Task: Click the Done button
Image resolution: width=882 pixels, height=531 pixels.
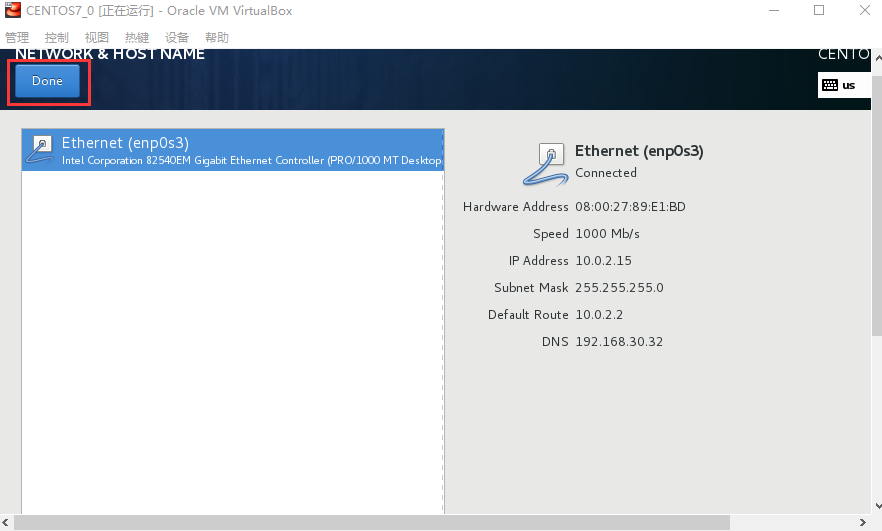Action: [x=47, y=81]
